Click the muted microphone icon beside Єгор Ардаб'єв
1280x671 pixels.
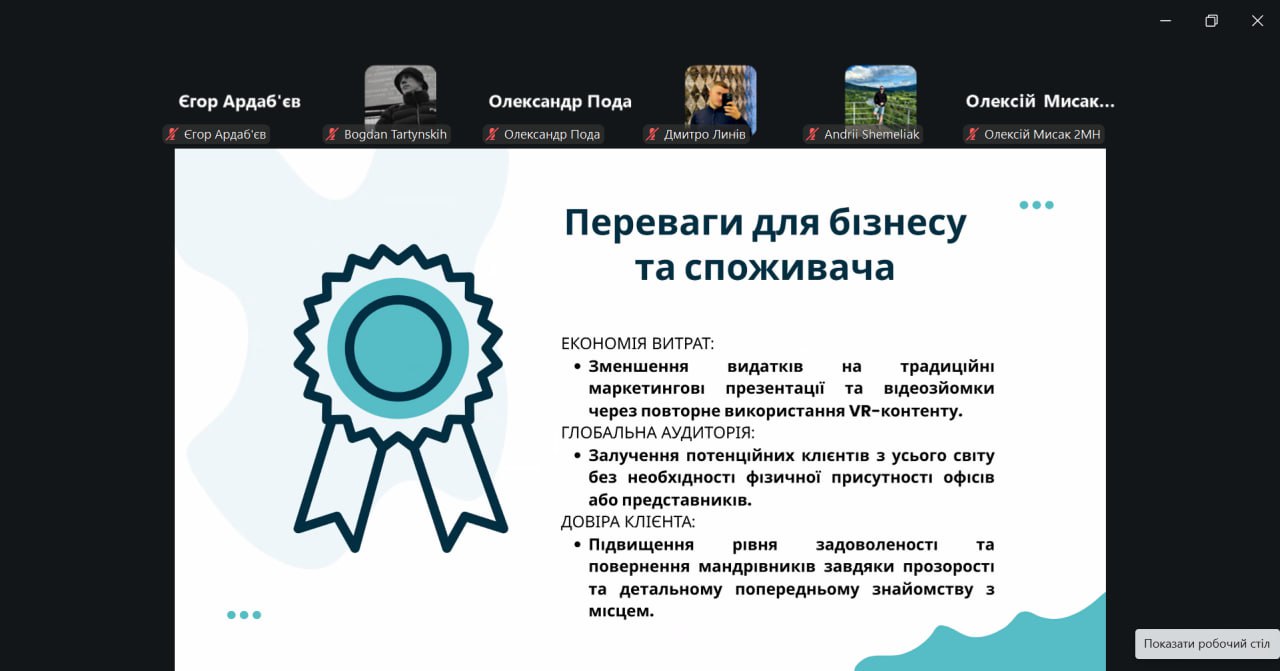tap(172, 134)
